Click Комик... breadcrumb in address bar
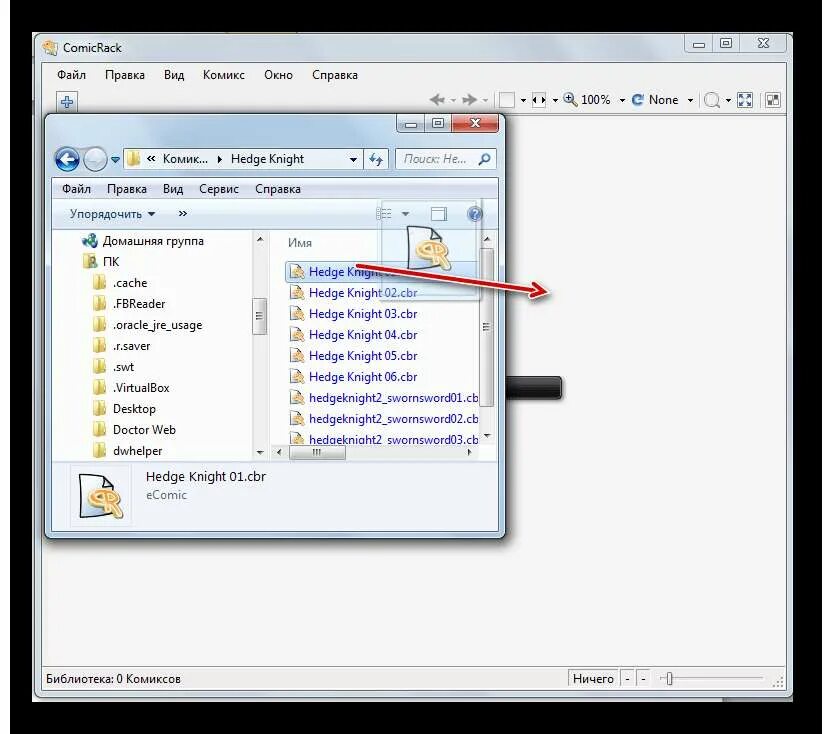 (185, 159)
